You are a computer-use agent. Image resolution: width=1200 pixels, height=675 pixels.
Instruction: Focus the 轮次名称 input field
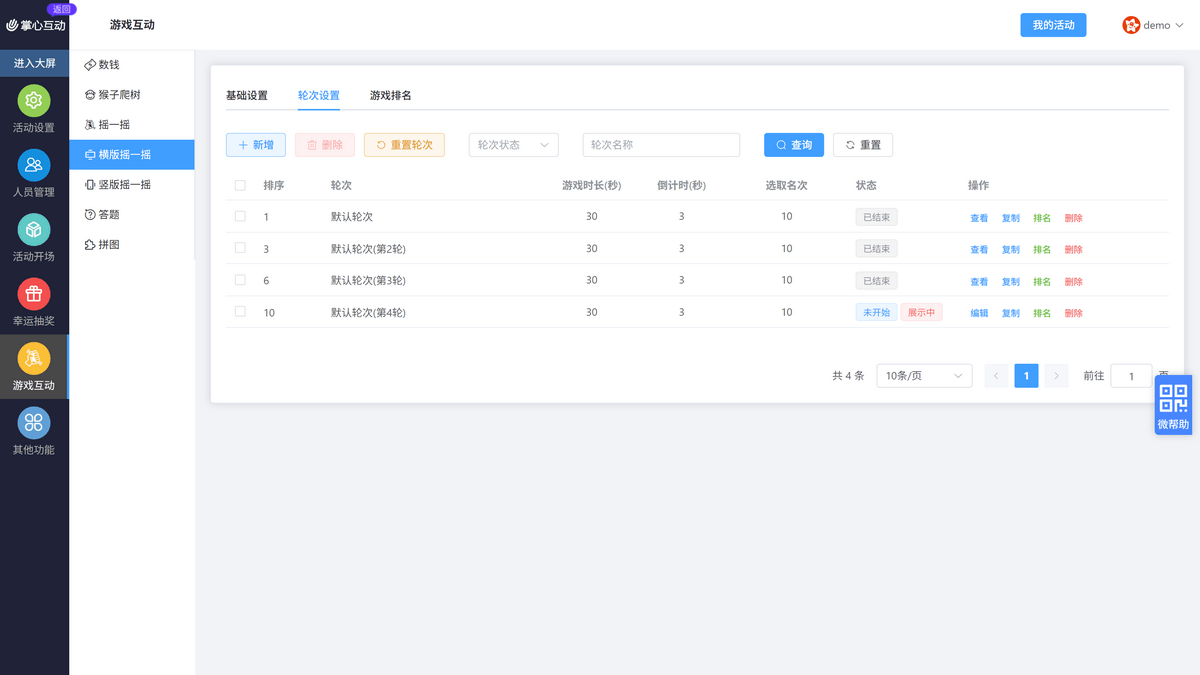tap(661, 145)
